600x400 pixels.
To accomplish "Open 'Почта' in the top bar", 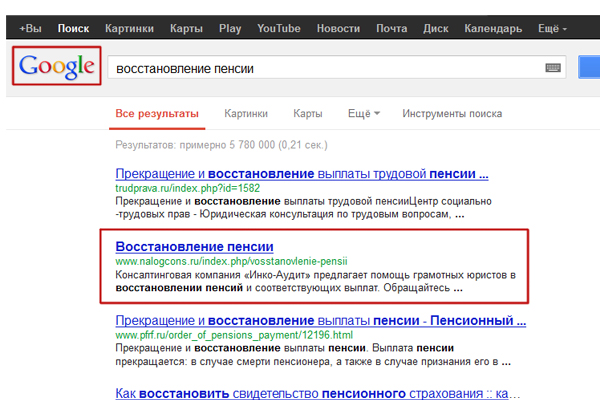I will [x=391, y=28].
